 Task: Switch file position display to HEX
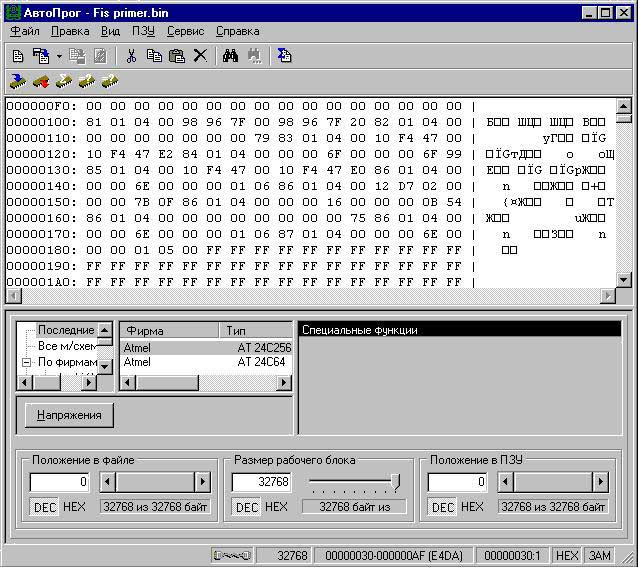tap(74, 507)
